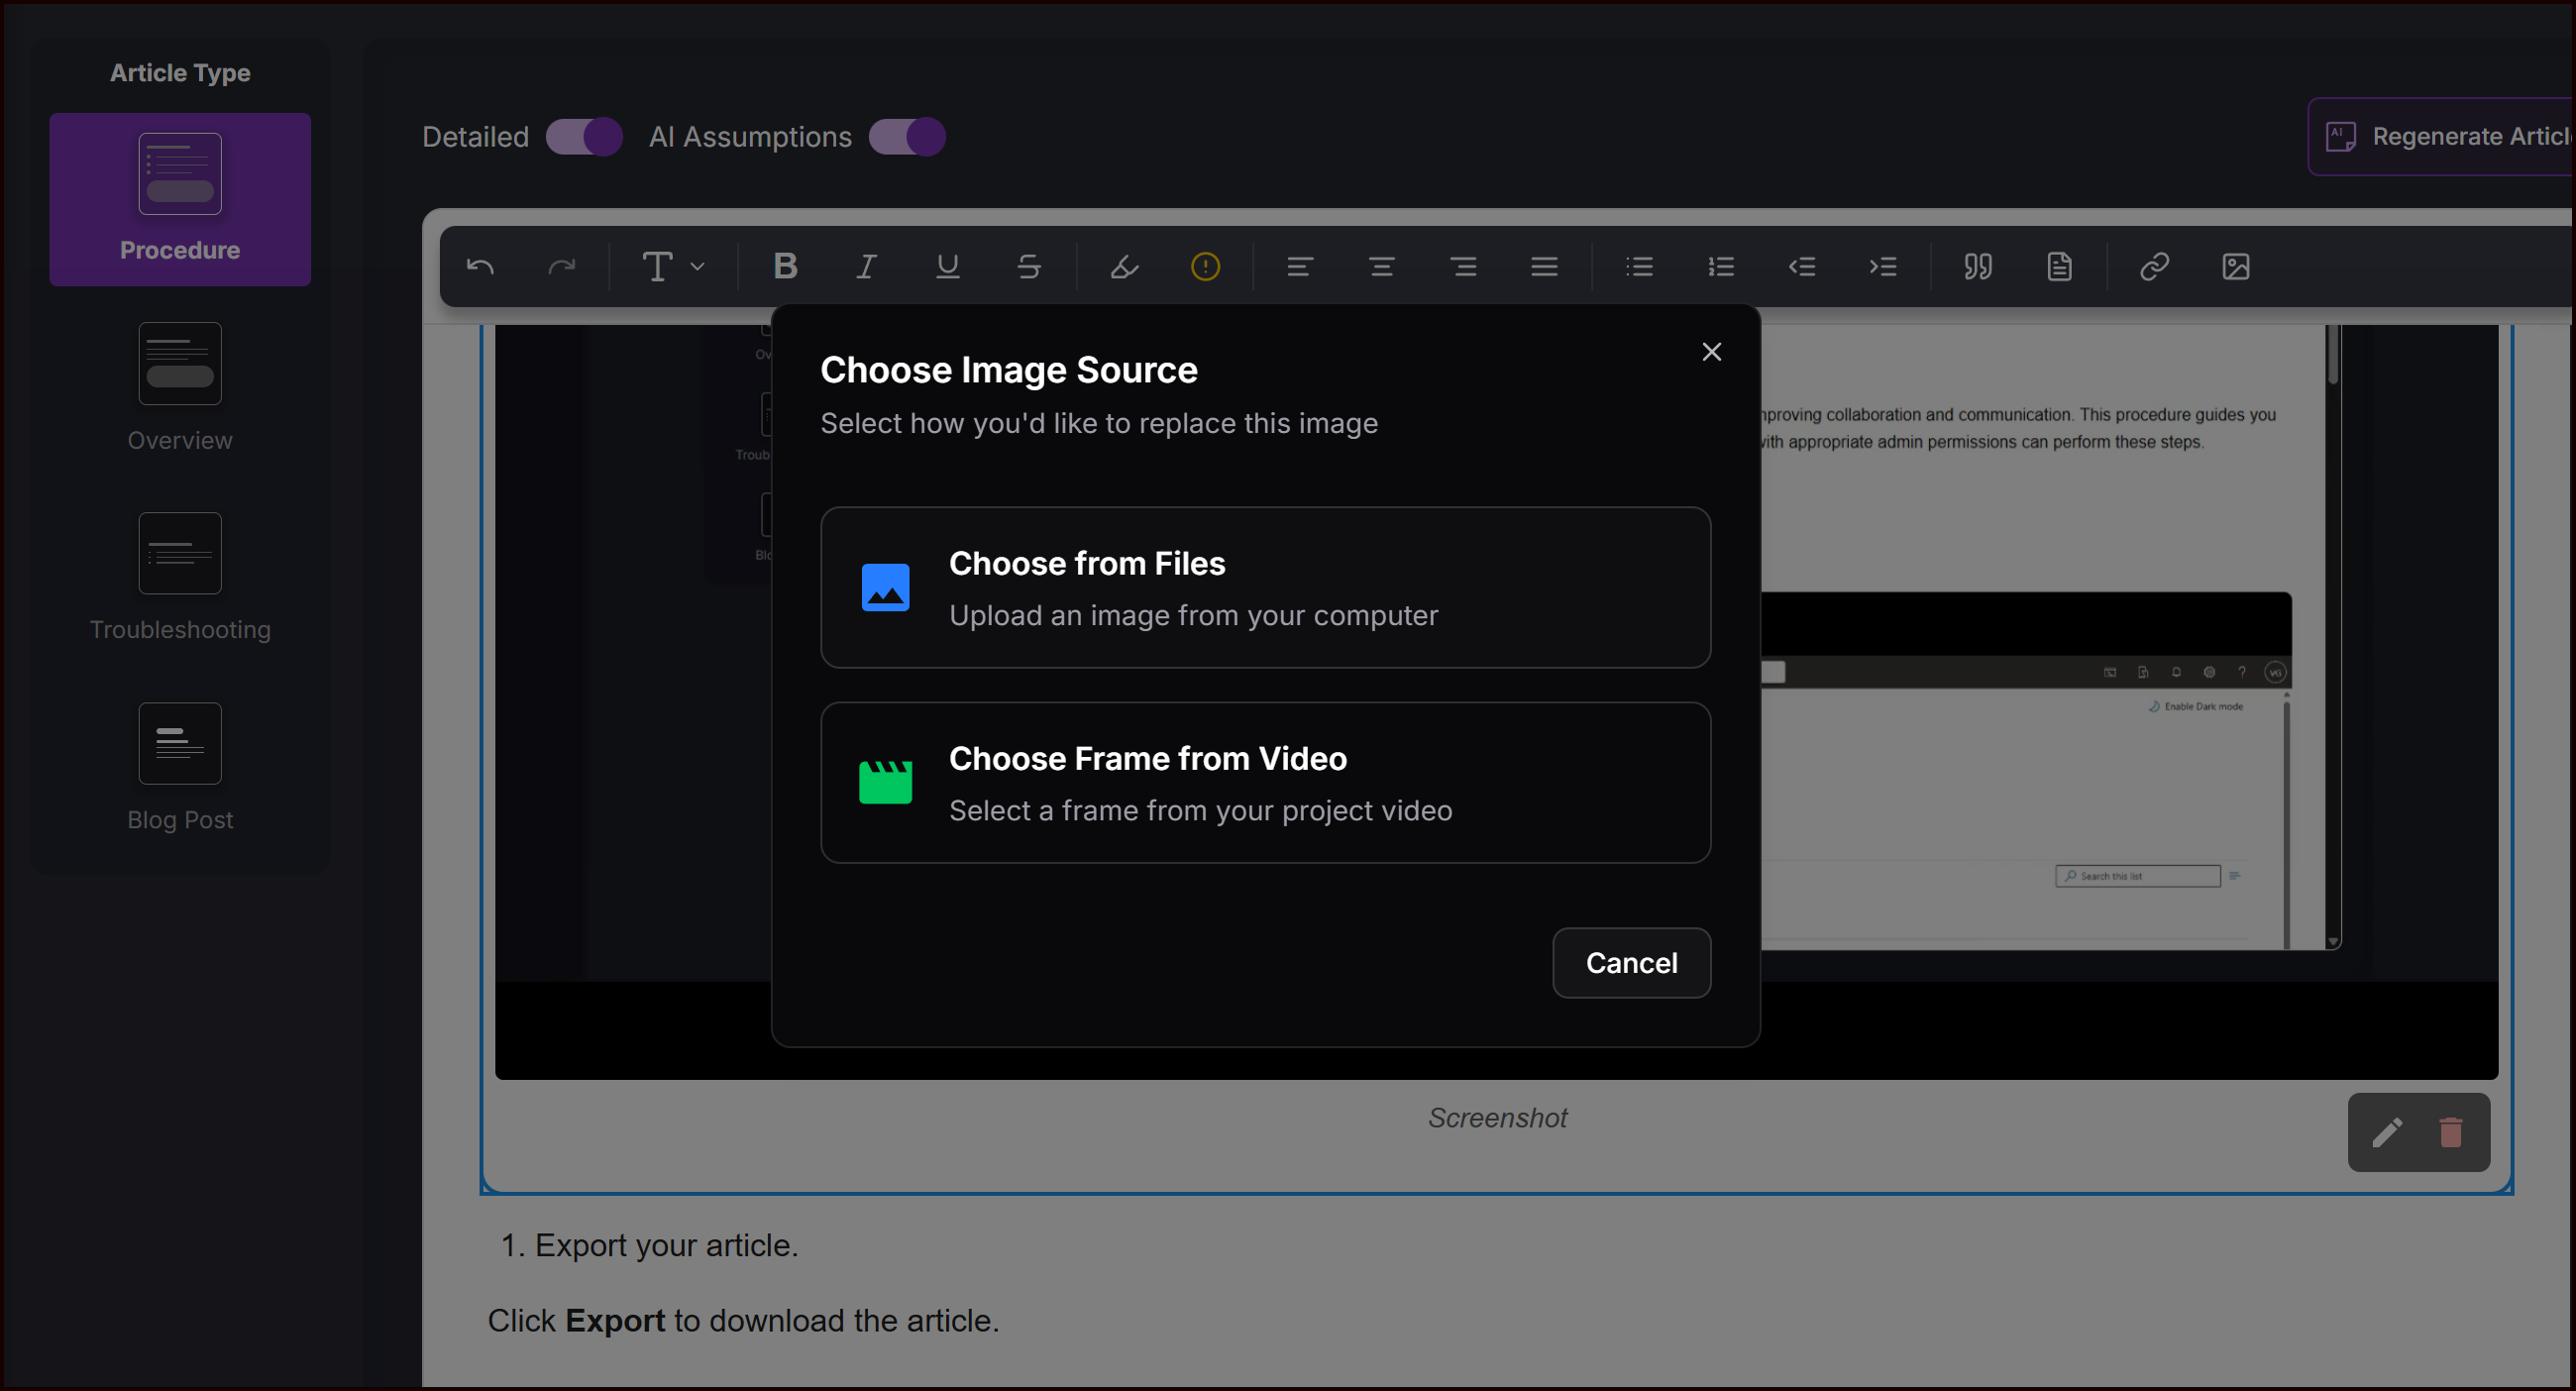Click the insert image toolbar icon

[x=2235, y=267]
